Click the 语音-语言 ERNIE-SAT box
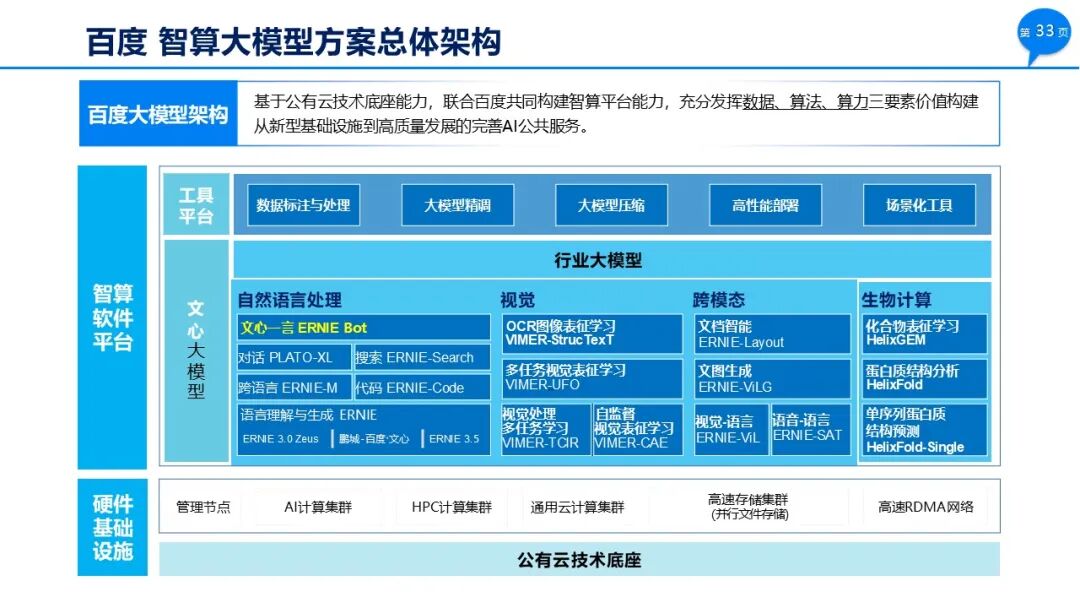 [x=811, y=429]
